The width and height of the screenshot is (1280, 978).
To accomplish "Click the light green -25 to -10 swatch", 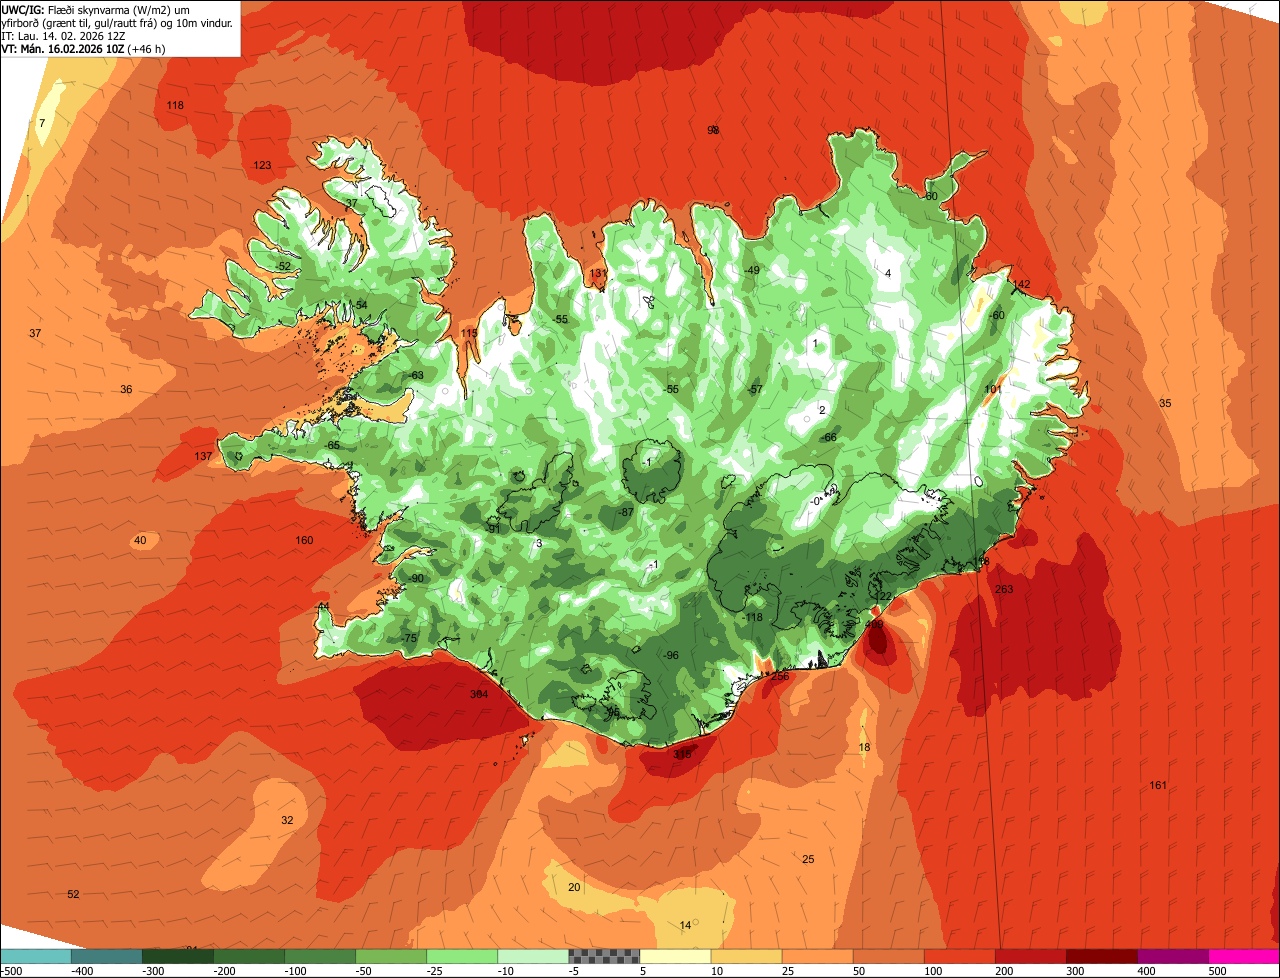I will click(462, 956).
